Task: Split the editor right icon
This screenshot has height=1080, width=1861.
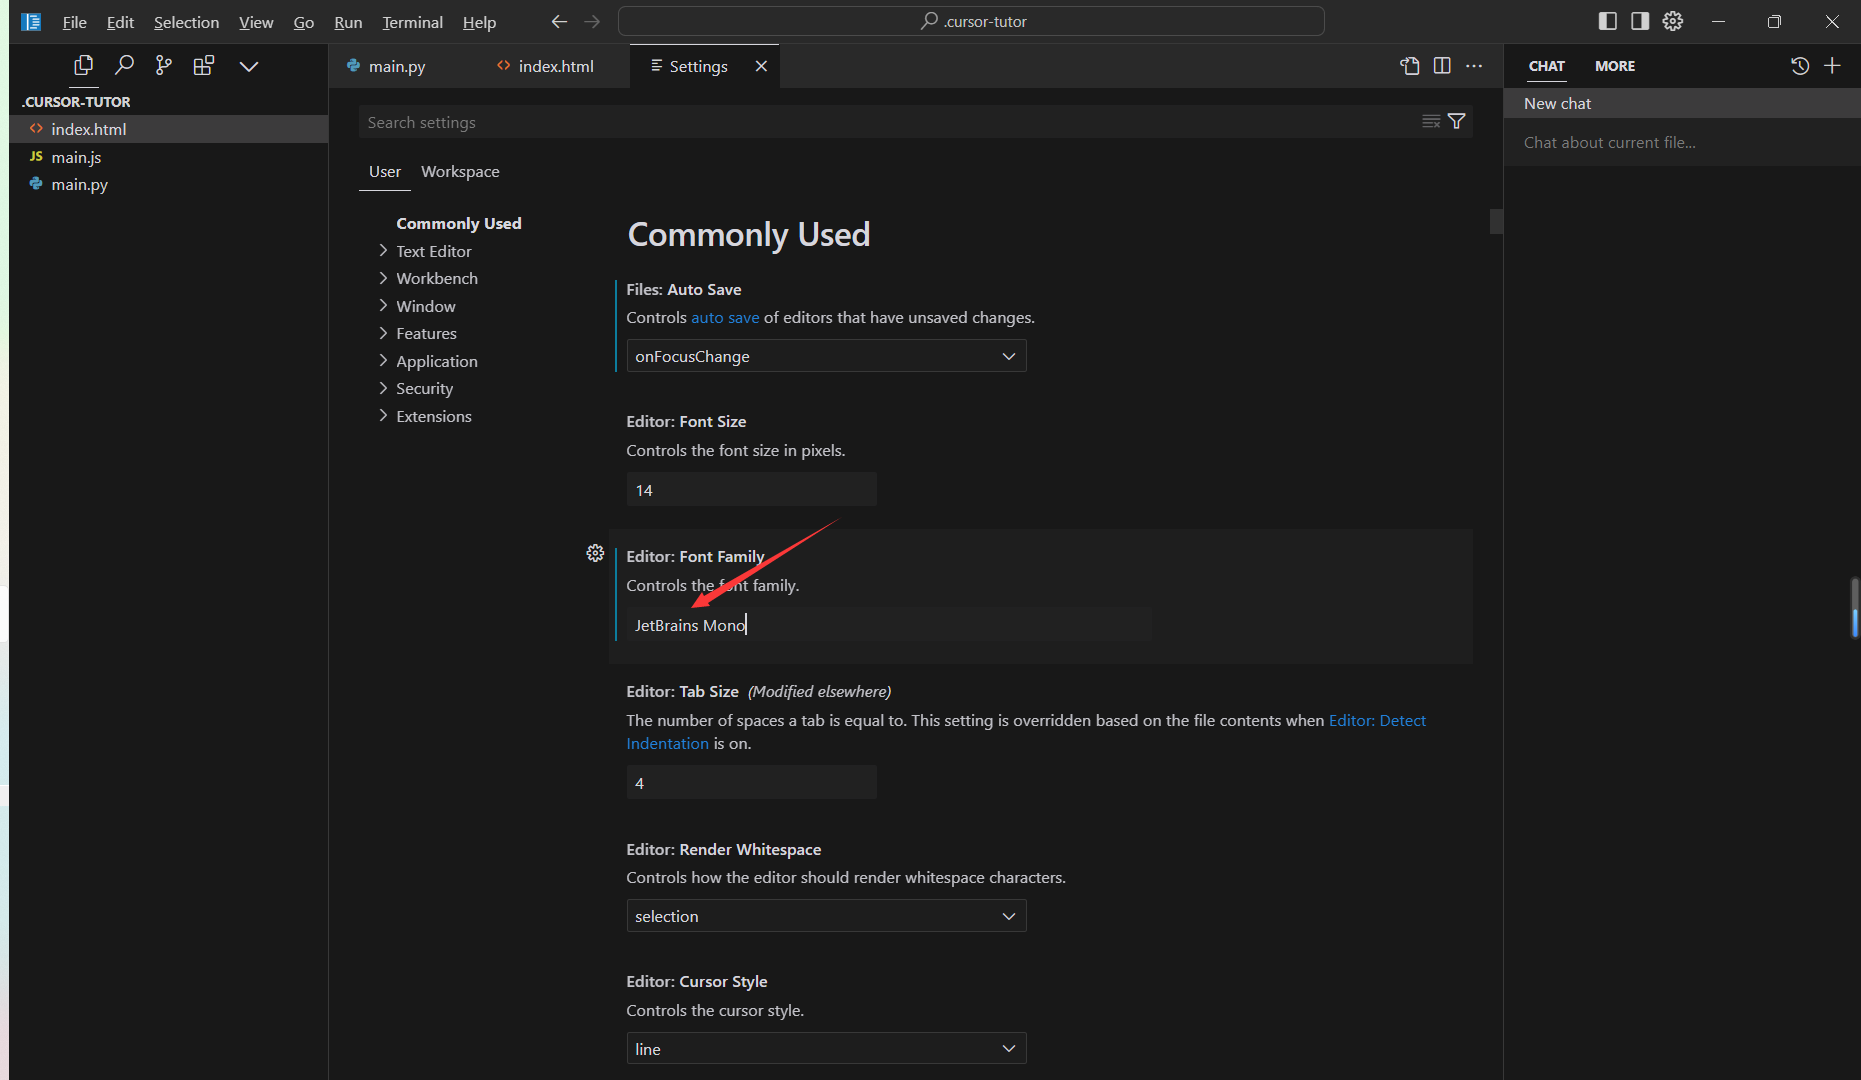Action: pyautogui.click(x=1442, y=66)
